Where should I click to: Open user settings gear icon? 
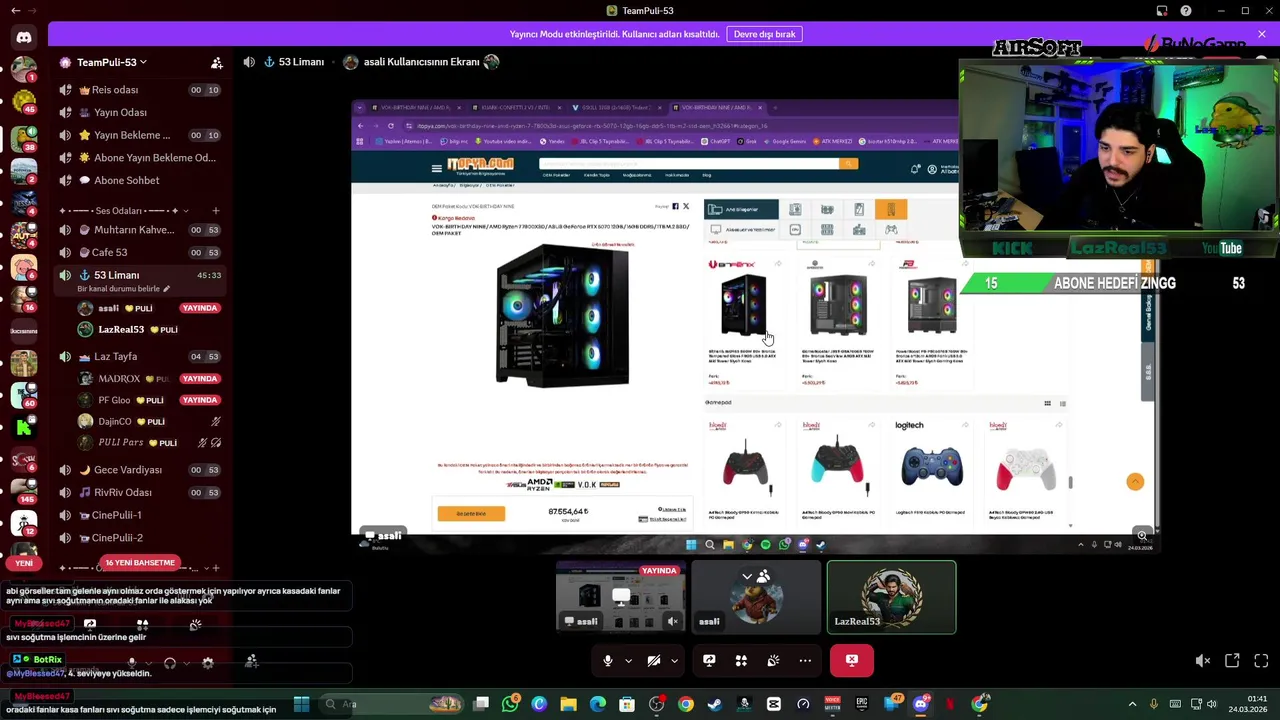[208, 662]
